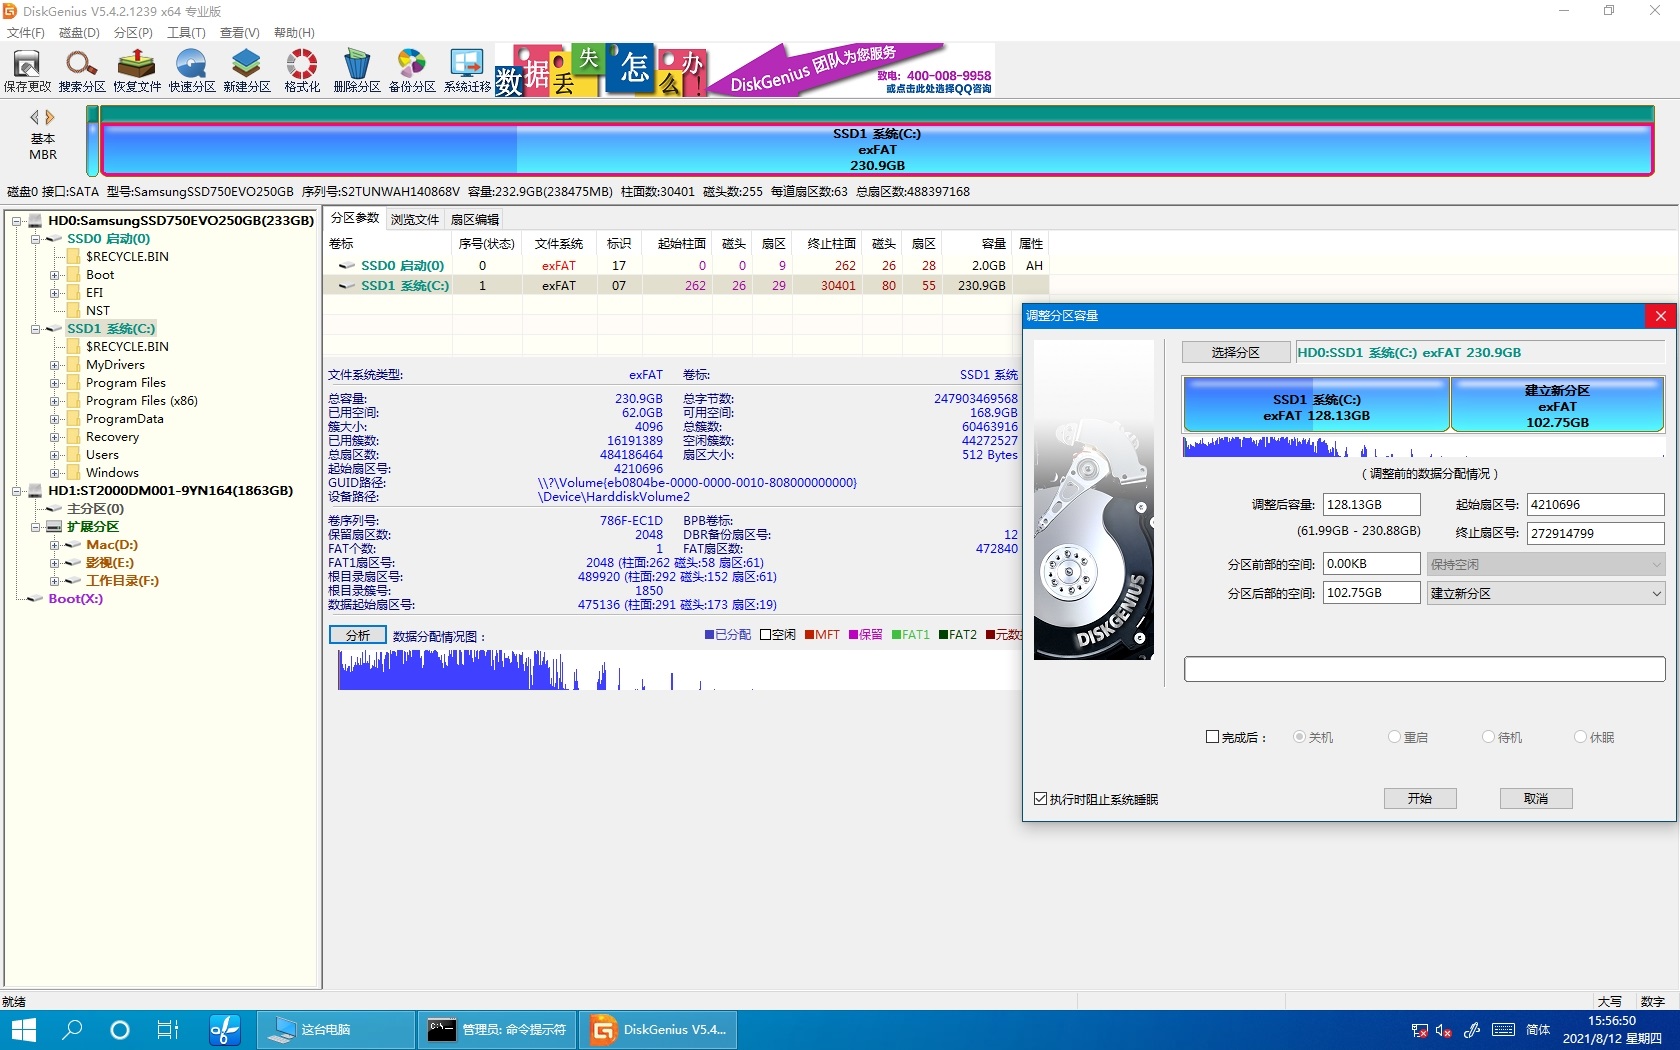The image size is (1680, 1050).
Task: Select the 待机 radio option
Action: (x=1488, y=737)
